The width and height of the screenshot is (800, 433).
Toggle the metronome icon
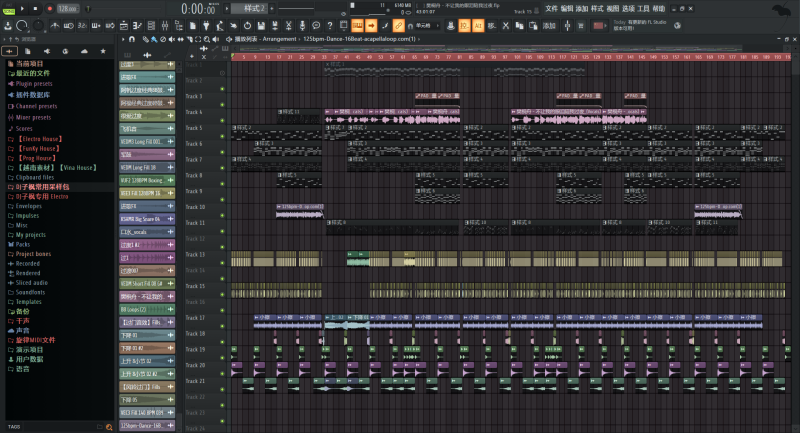[55, 26]
